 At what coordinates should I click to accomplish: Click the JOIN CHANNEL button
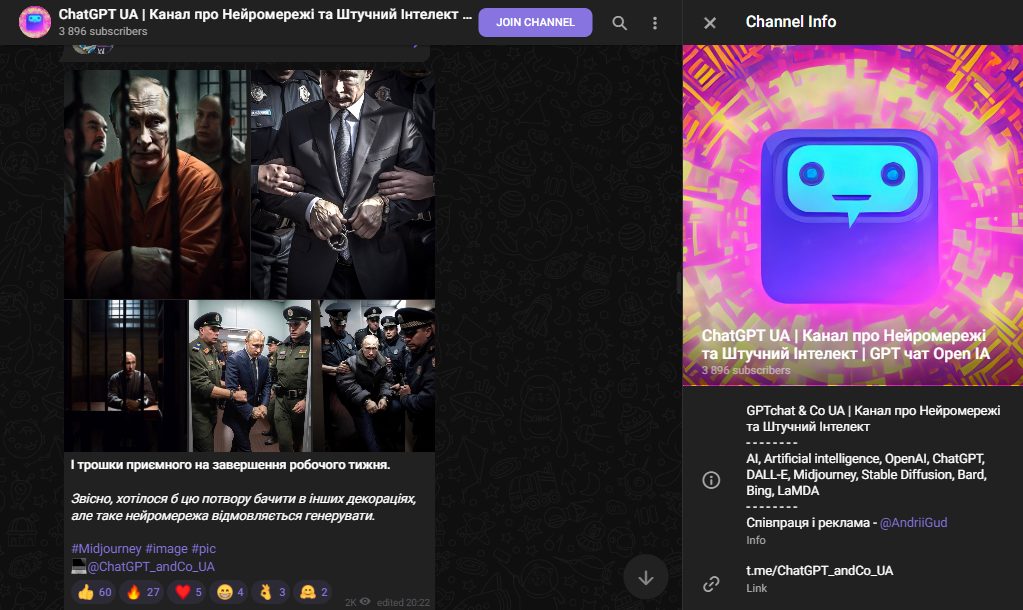(535, 23)
